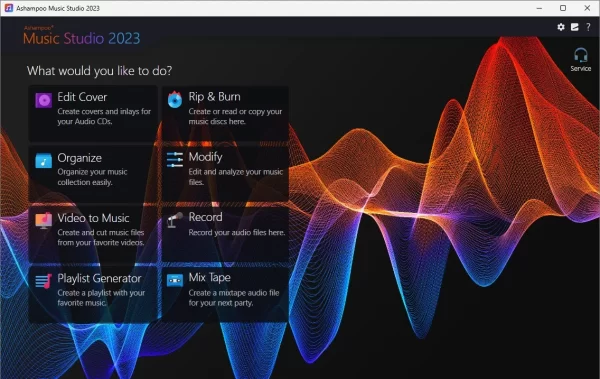Screen dimensions: 600x379
Task: Click the Modify sliders icon
Action: (175, 160)
